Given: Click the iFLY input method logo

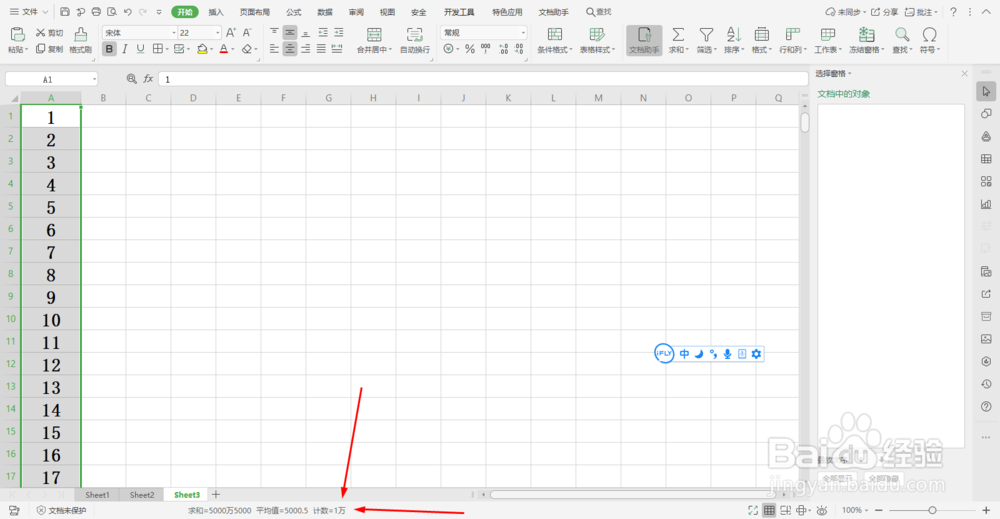Looking at the screenshot, I should [664, 353].
